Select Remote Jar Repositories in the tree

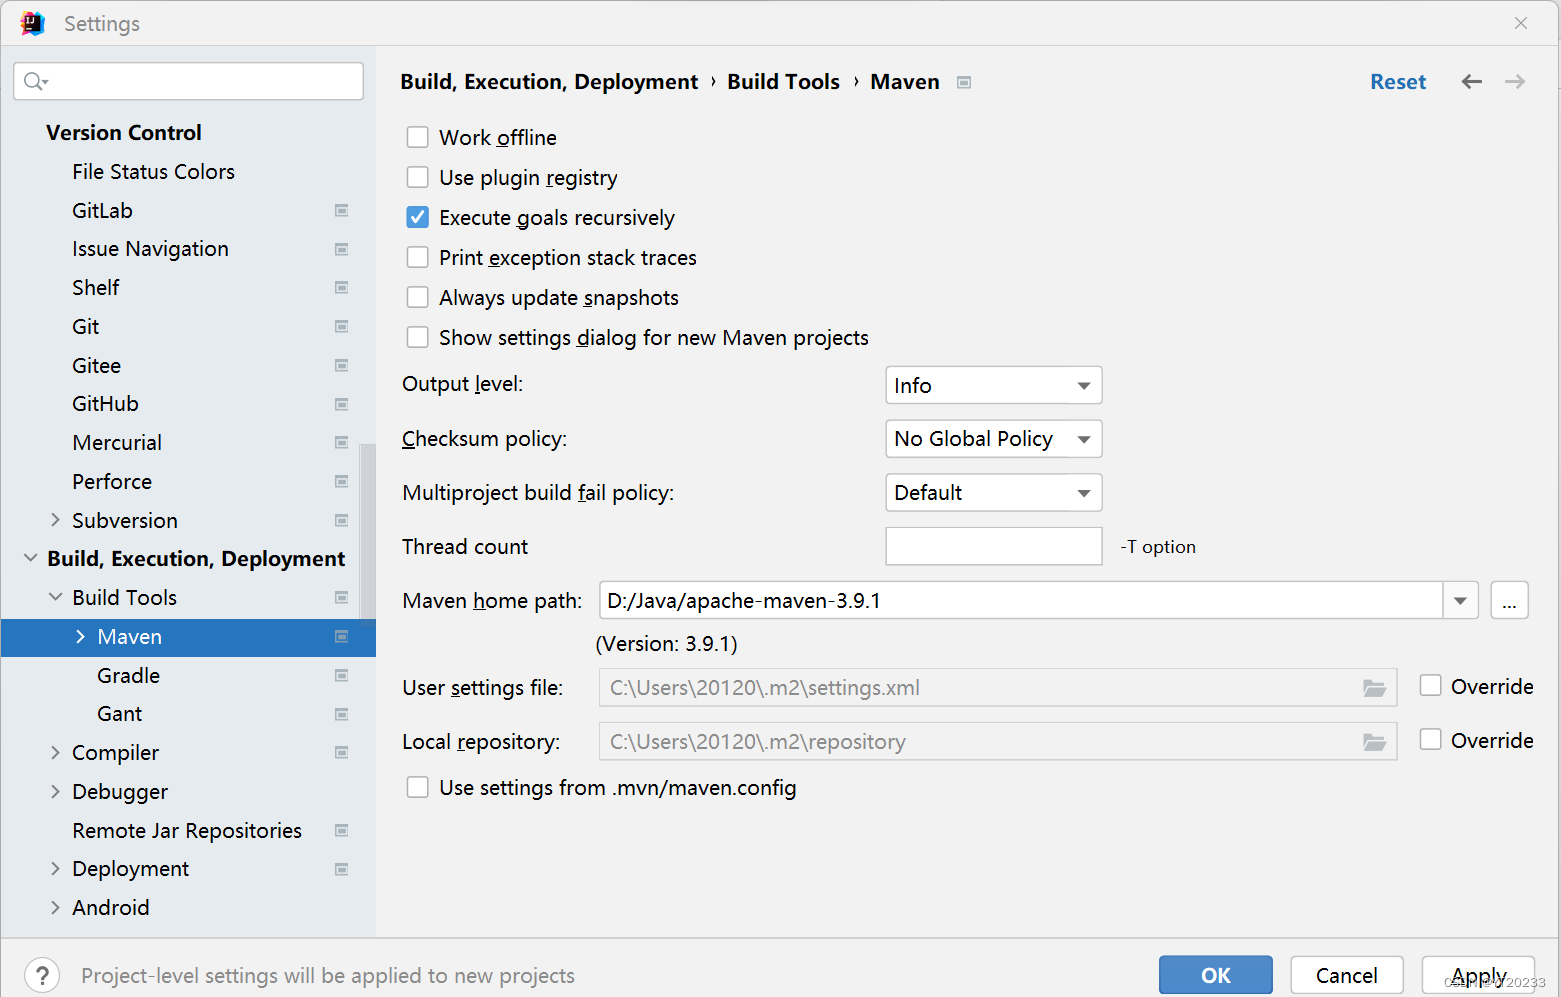(x=187, y=831)
